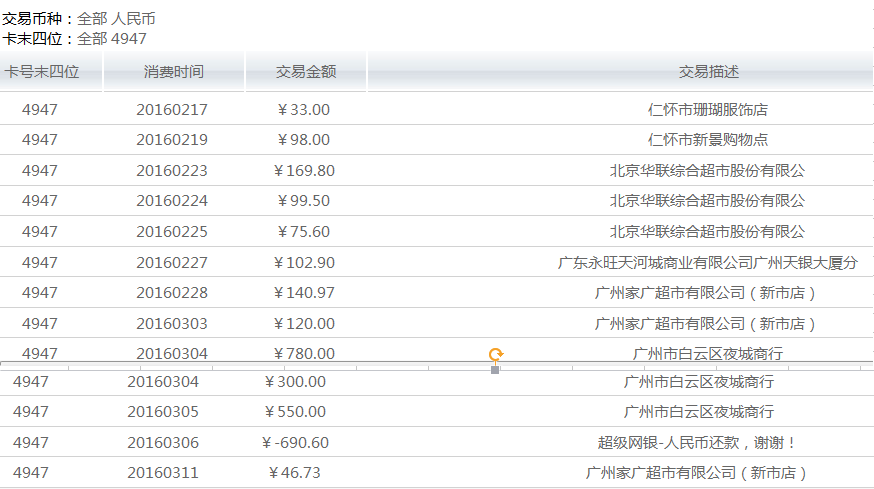Click the 广东永旺天河城商业有限公司 description
Image resolution: width=874 pixels, height=489 pixels.
click(708, 263)
